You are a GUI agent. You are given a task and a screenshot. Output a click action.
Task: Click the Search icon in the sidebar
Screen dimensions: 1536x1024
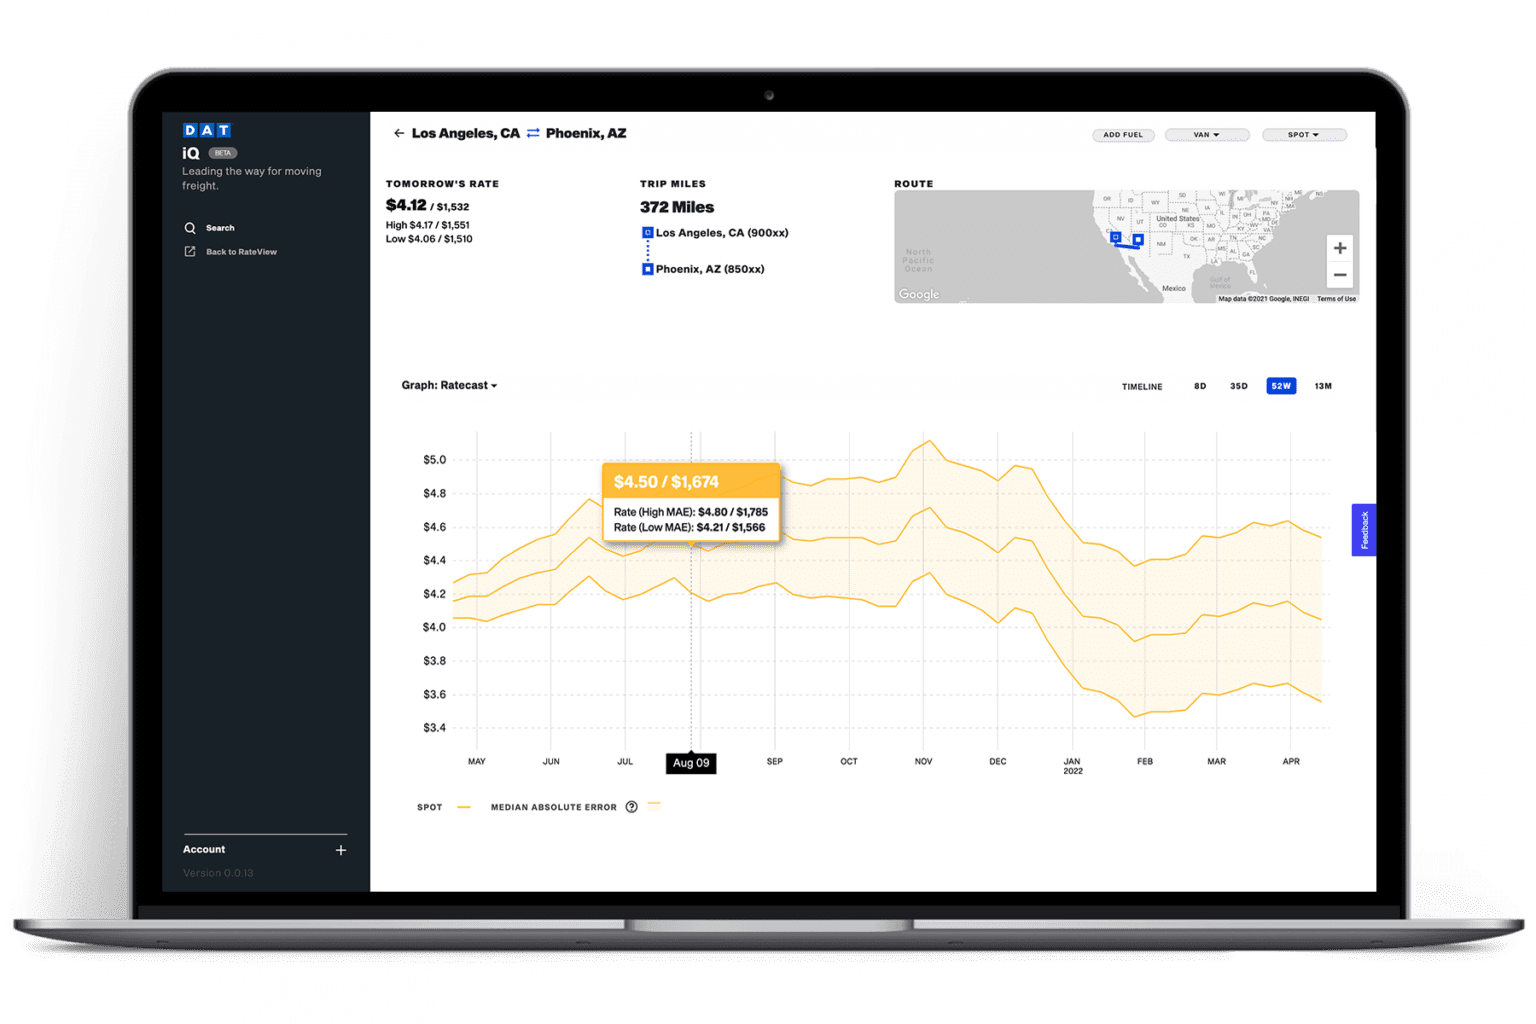point(191,227)
